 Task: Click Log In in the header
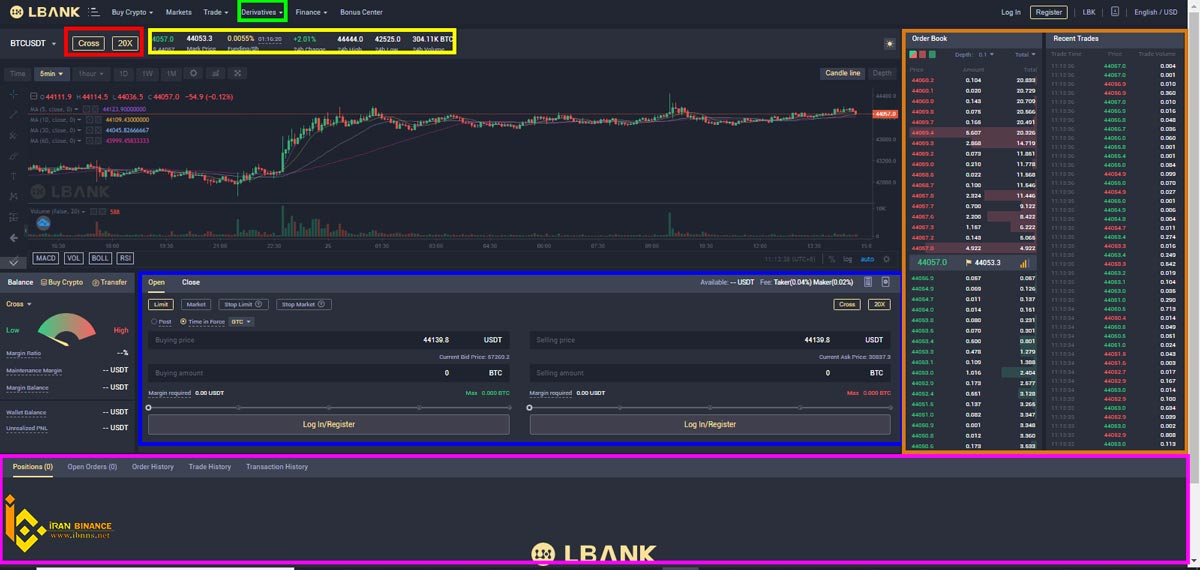click(1011, 12)
